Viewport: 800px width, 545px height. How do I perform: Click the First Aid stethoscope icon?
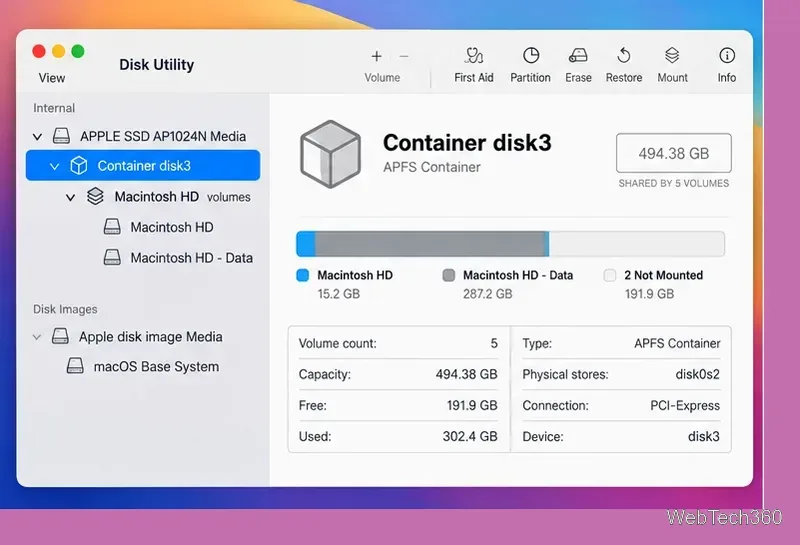click(474, 55)
